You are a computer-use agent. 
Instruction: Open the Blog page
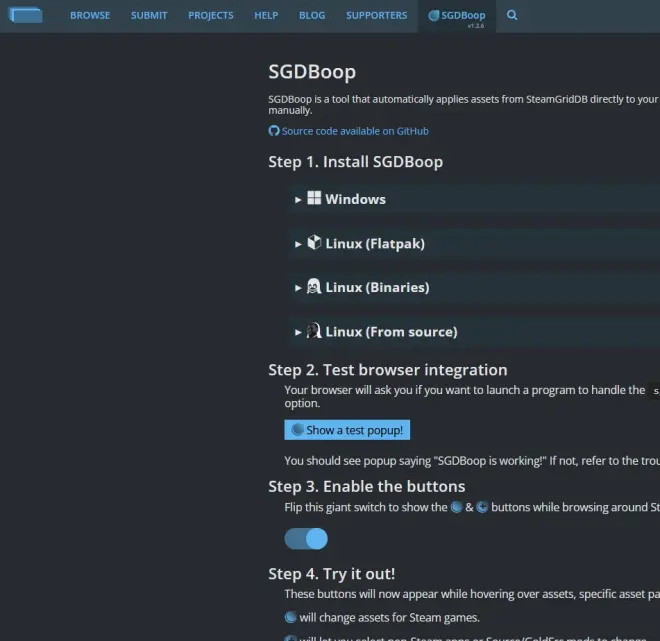click(x=312, y=16)
